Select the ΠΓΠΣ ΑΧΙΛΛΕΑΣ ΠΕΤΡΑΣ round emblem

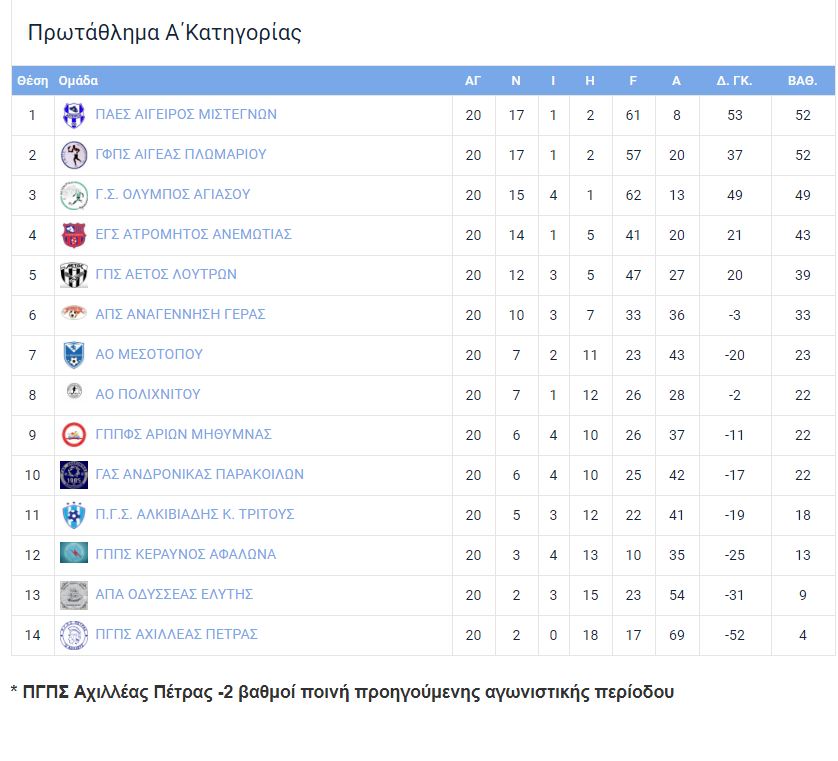pyautogui.click(x=74, y=635)
